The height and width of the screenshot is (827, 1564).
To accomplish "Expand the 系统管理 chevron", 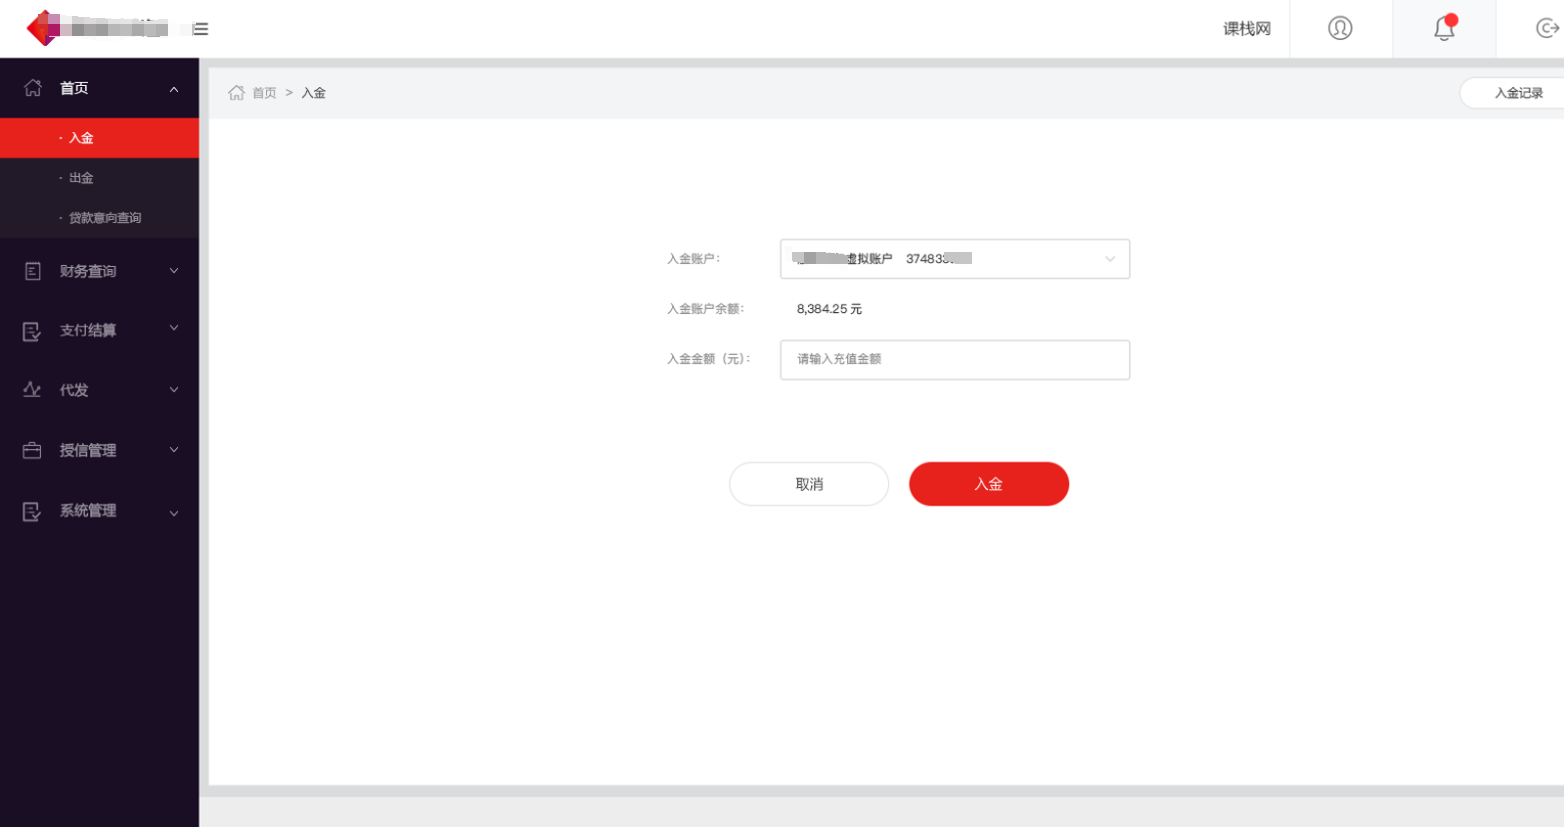I will (x=174, y=513).
